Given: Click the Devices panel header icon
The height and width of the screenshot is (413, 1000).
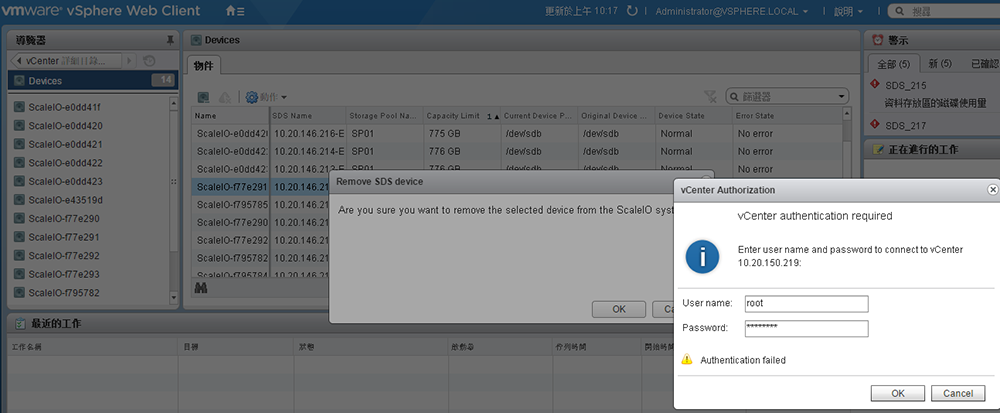Looking at the screenshot, I should pyautogui.click(x=196, y=40).
